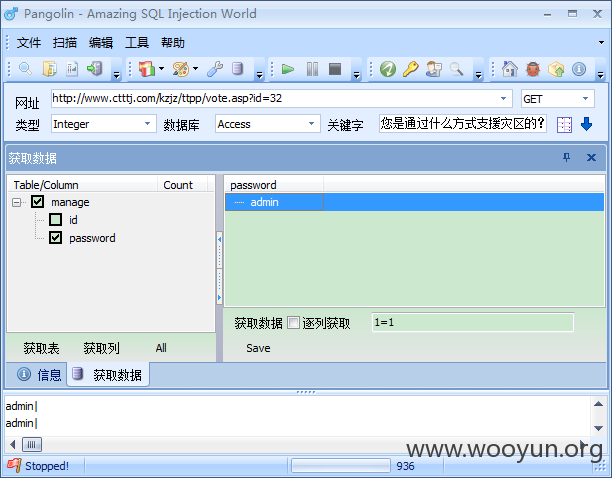
Task: Click the 获取表 button
Action: click(x=41, y=348)
